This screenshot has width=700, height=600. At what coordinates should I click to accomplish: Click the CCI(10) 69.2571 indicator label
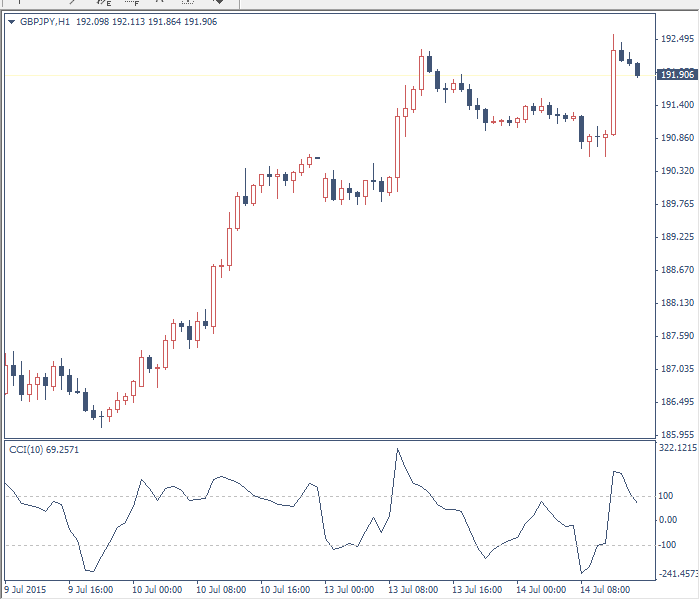tap(43, 450)
